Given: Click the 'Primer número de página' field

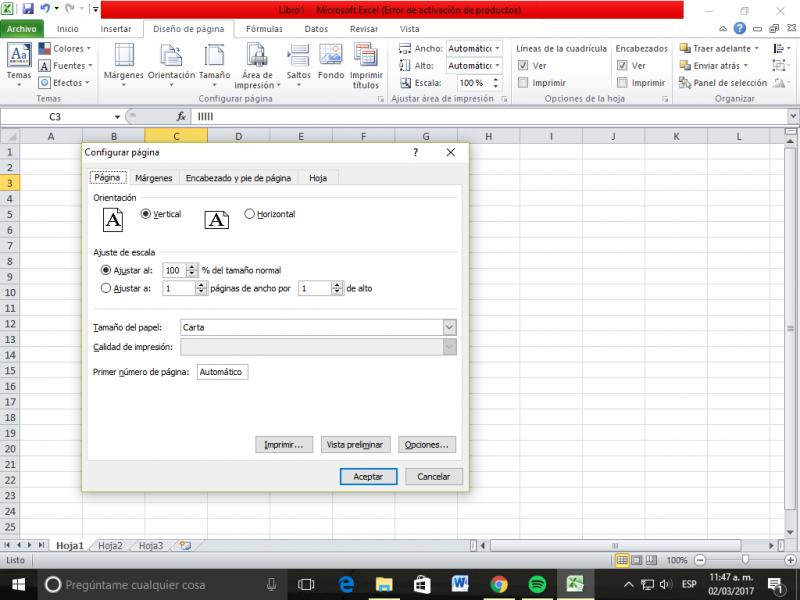Looking at the screenshot, I should [221, 372].
